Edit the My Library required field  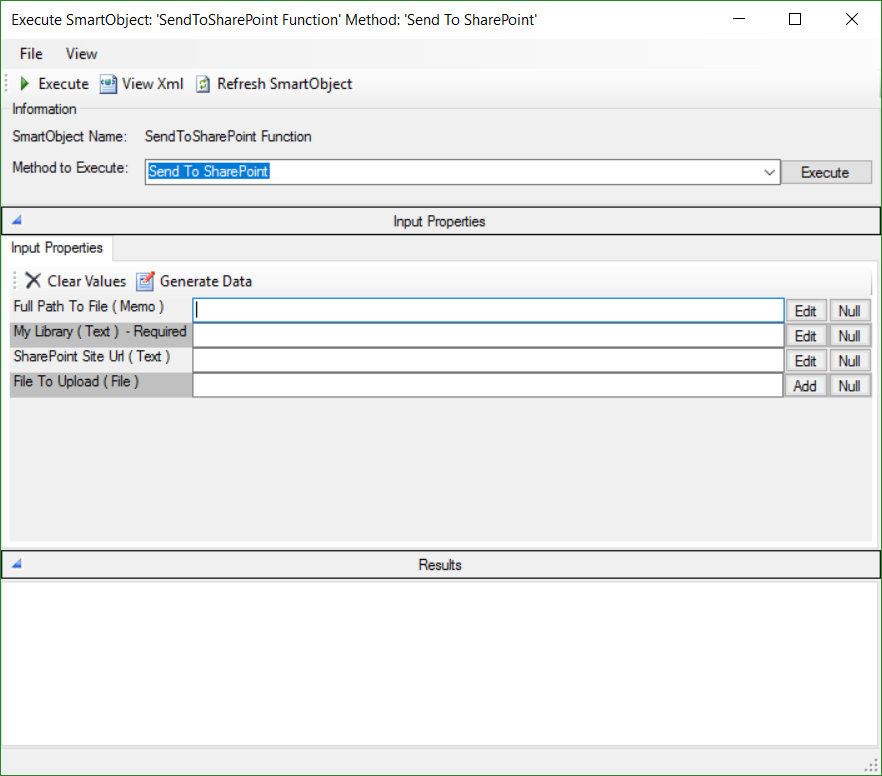806,335
